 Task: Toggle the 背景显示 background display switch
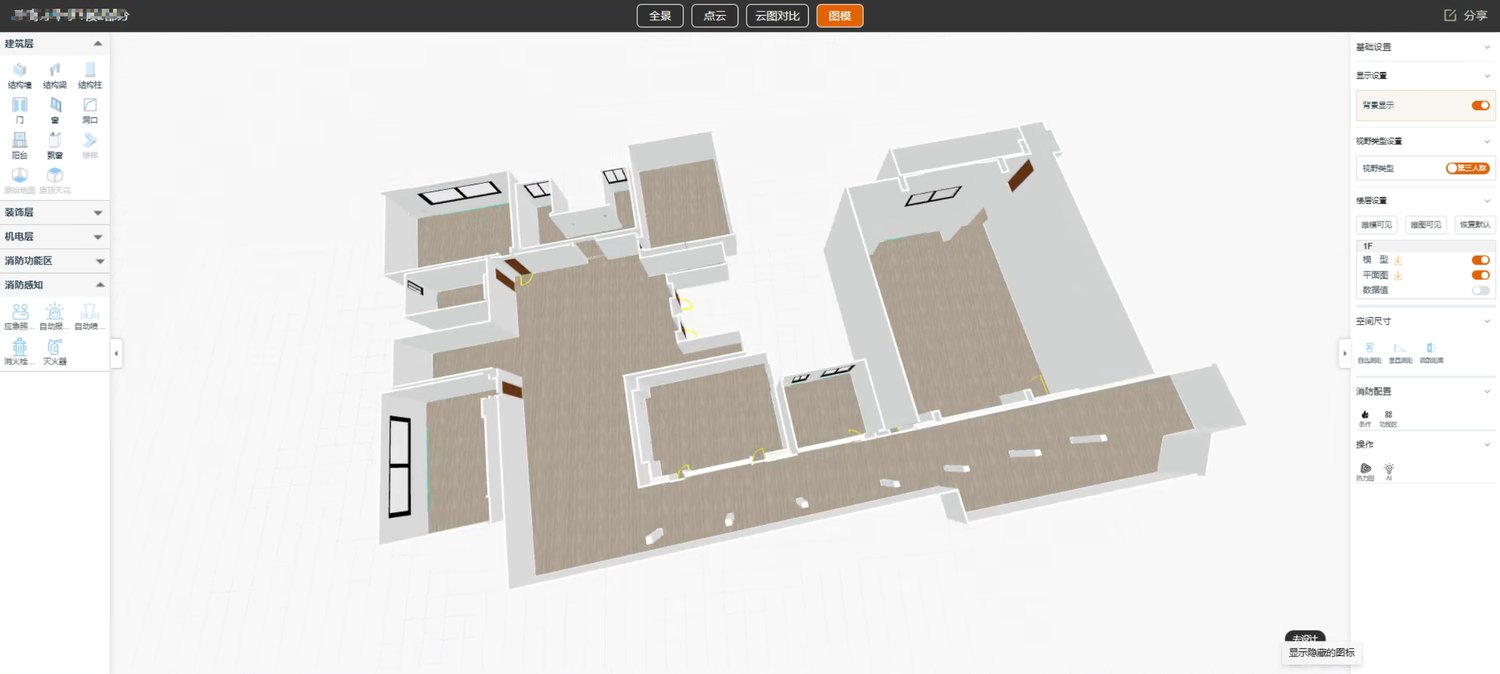coord(1480,105)
